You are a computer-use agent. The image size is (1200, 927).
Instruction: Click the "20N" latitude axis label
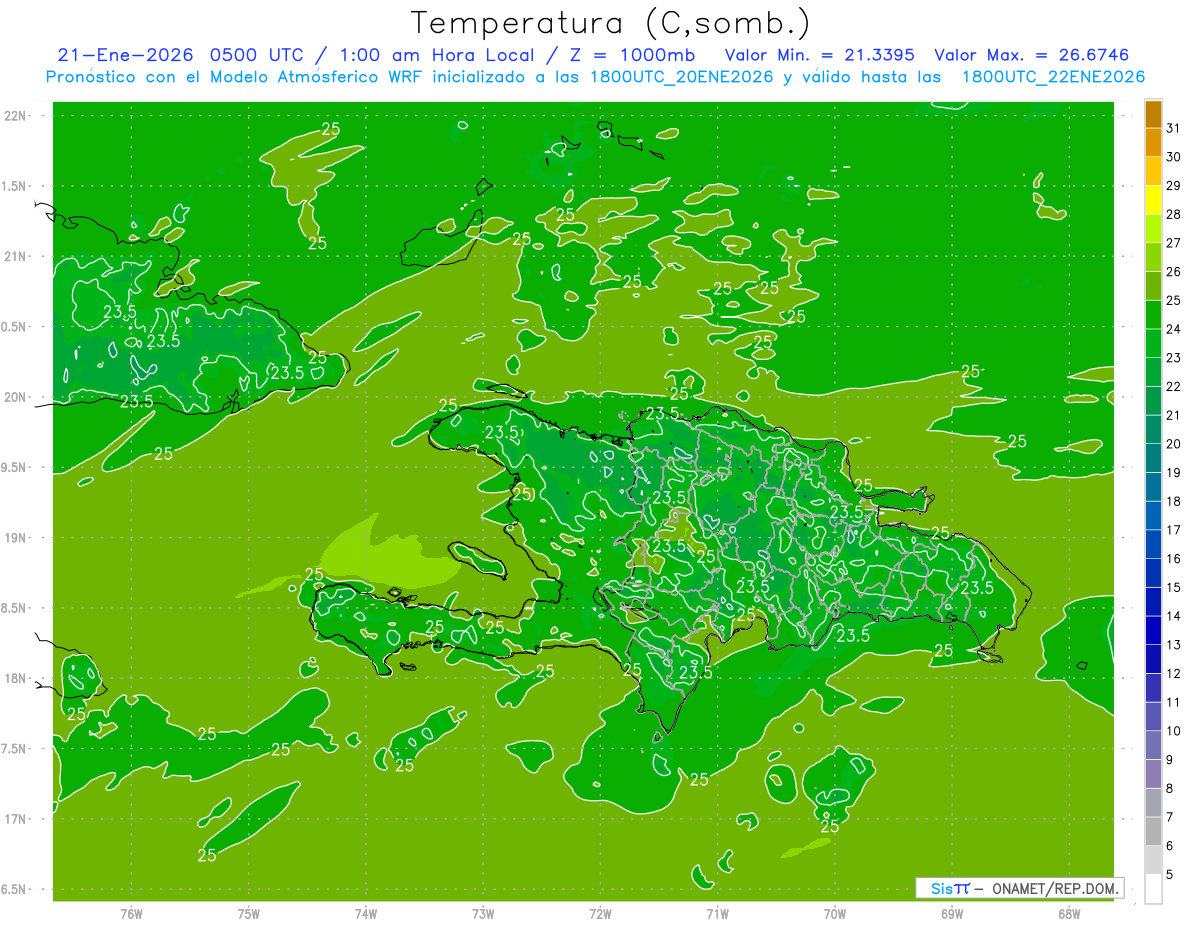pos(15,397)
